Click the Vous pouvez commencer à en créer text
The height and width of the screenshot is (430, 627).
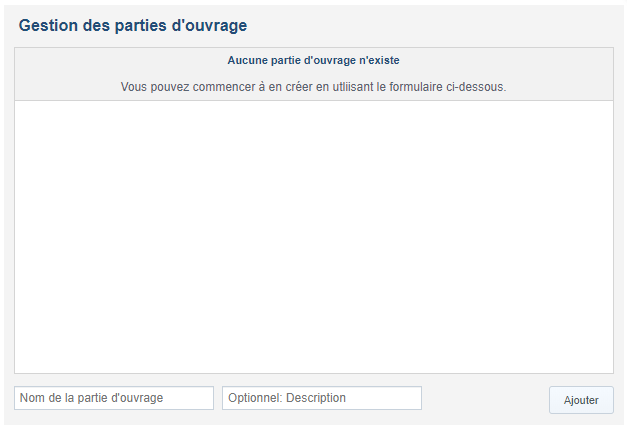tap(313, 87)
